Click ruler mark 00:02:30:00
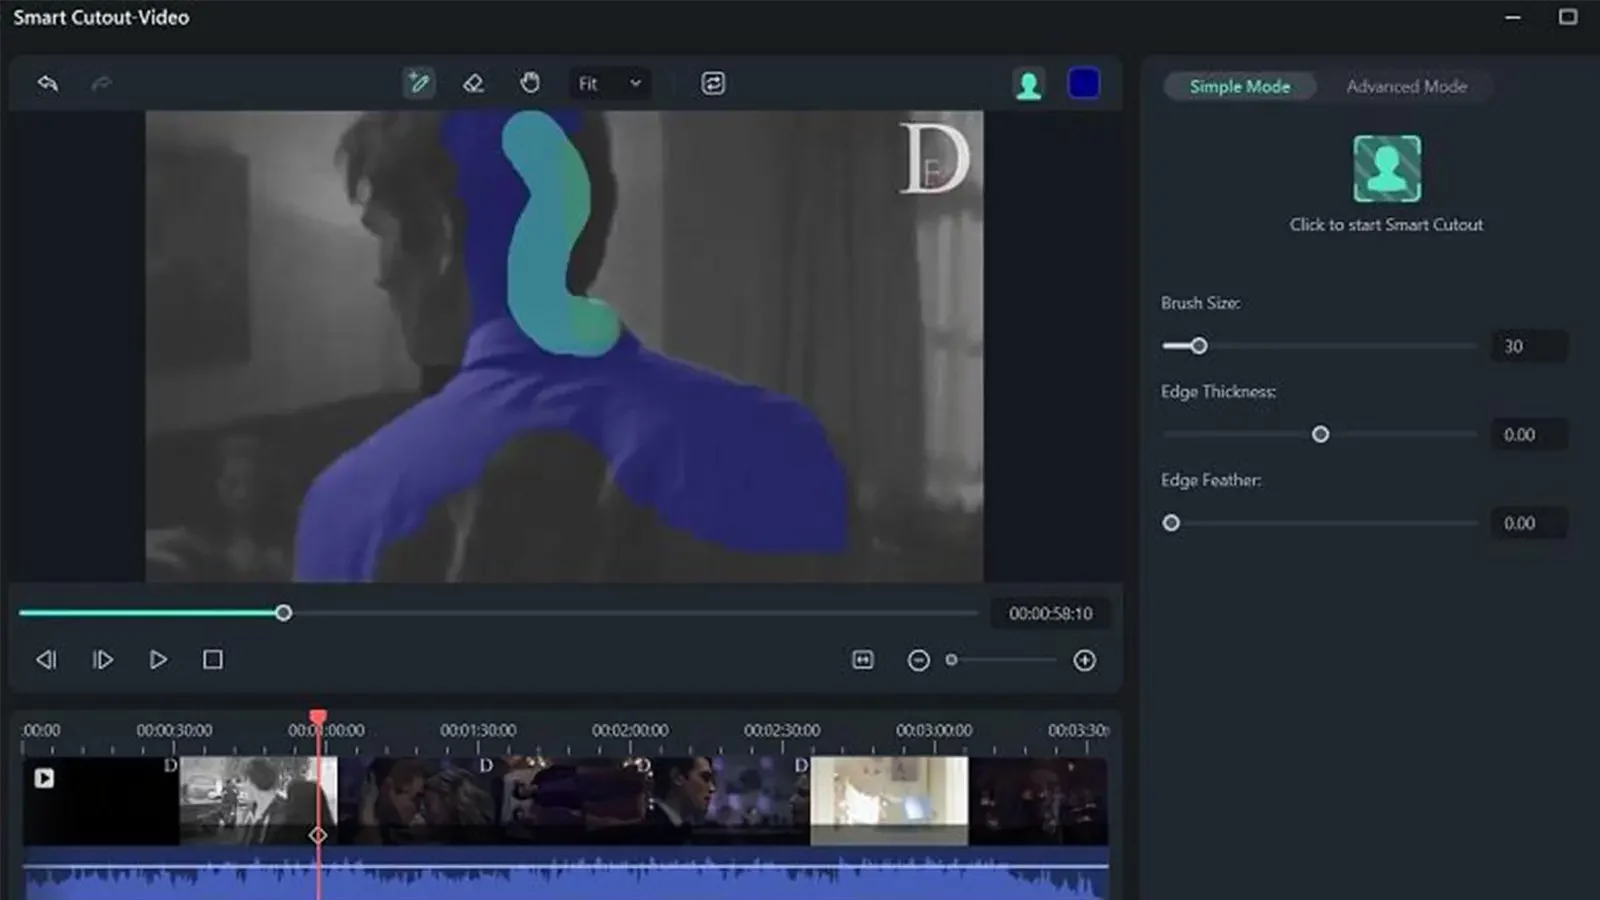 click(782, 730)
